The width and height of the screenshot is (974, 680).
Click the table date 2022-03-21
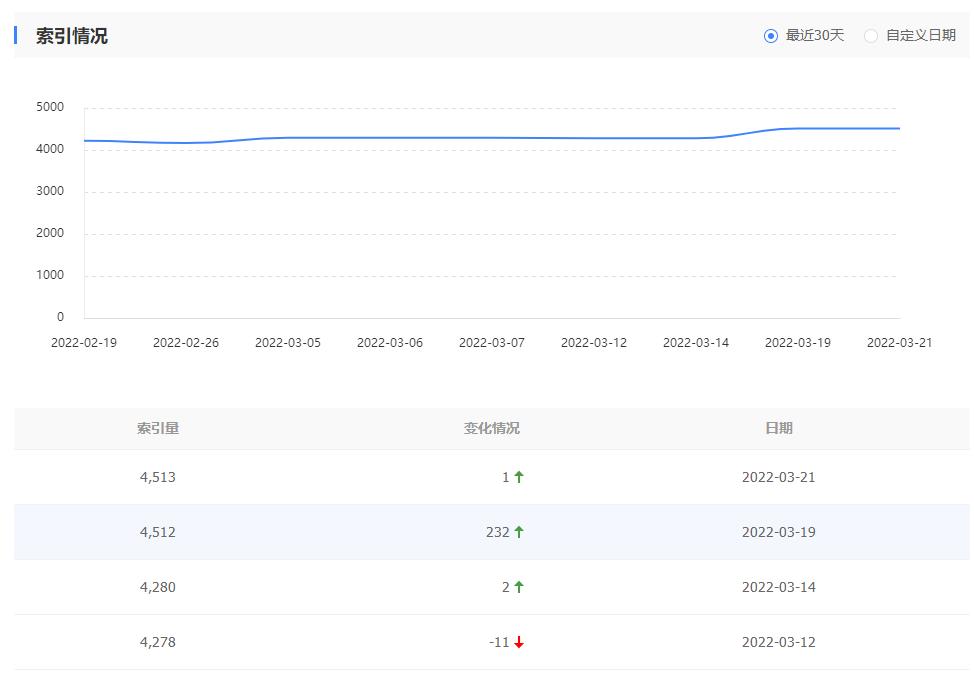778,477
